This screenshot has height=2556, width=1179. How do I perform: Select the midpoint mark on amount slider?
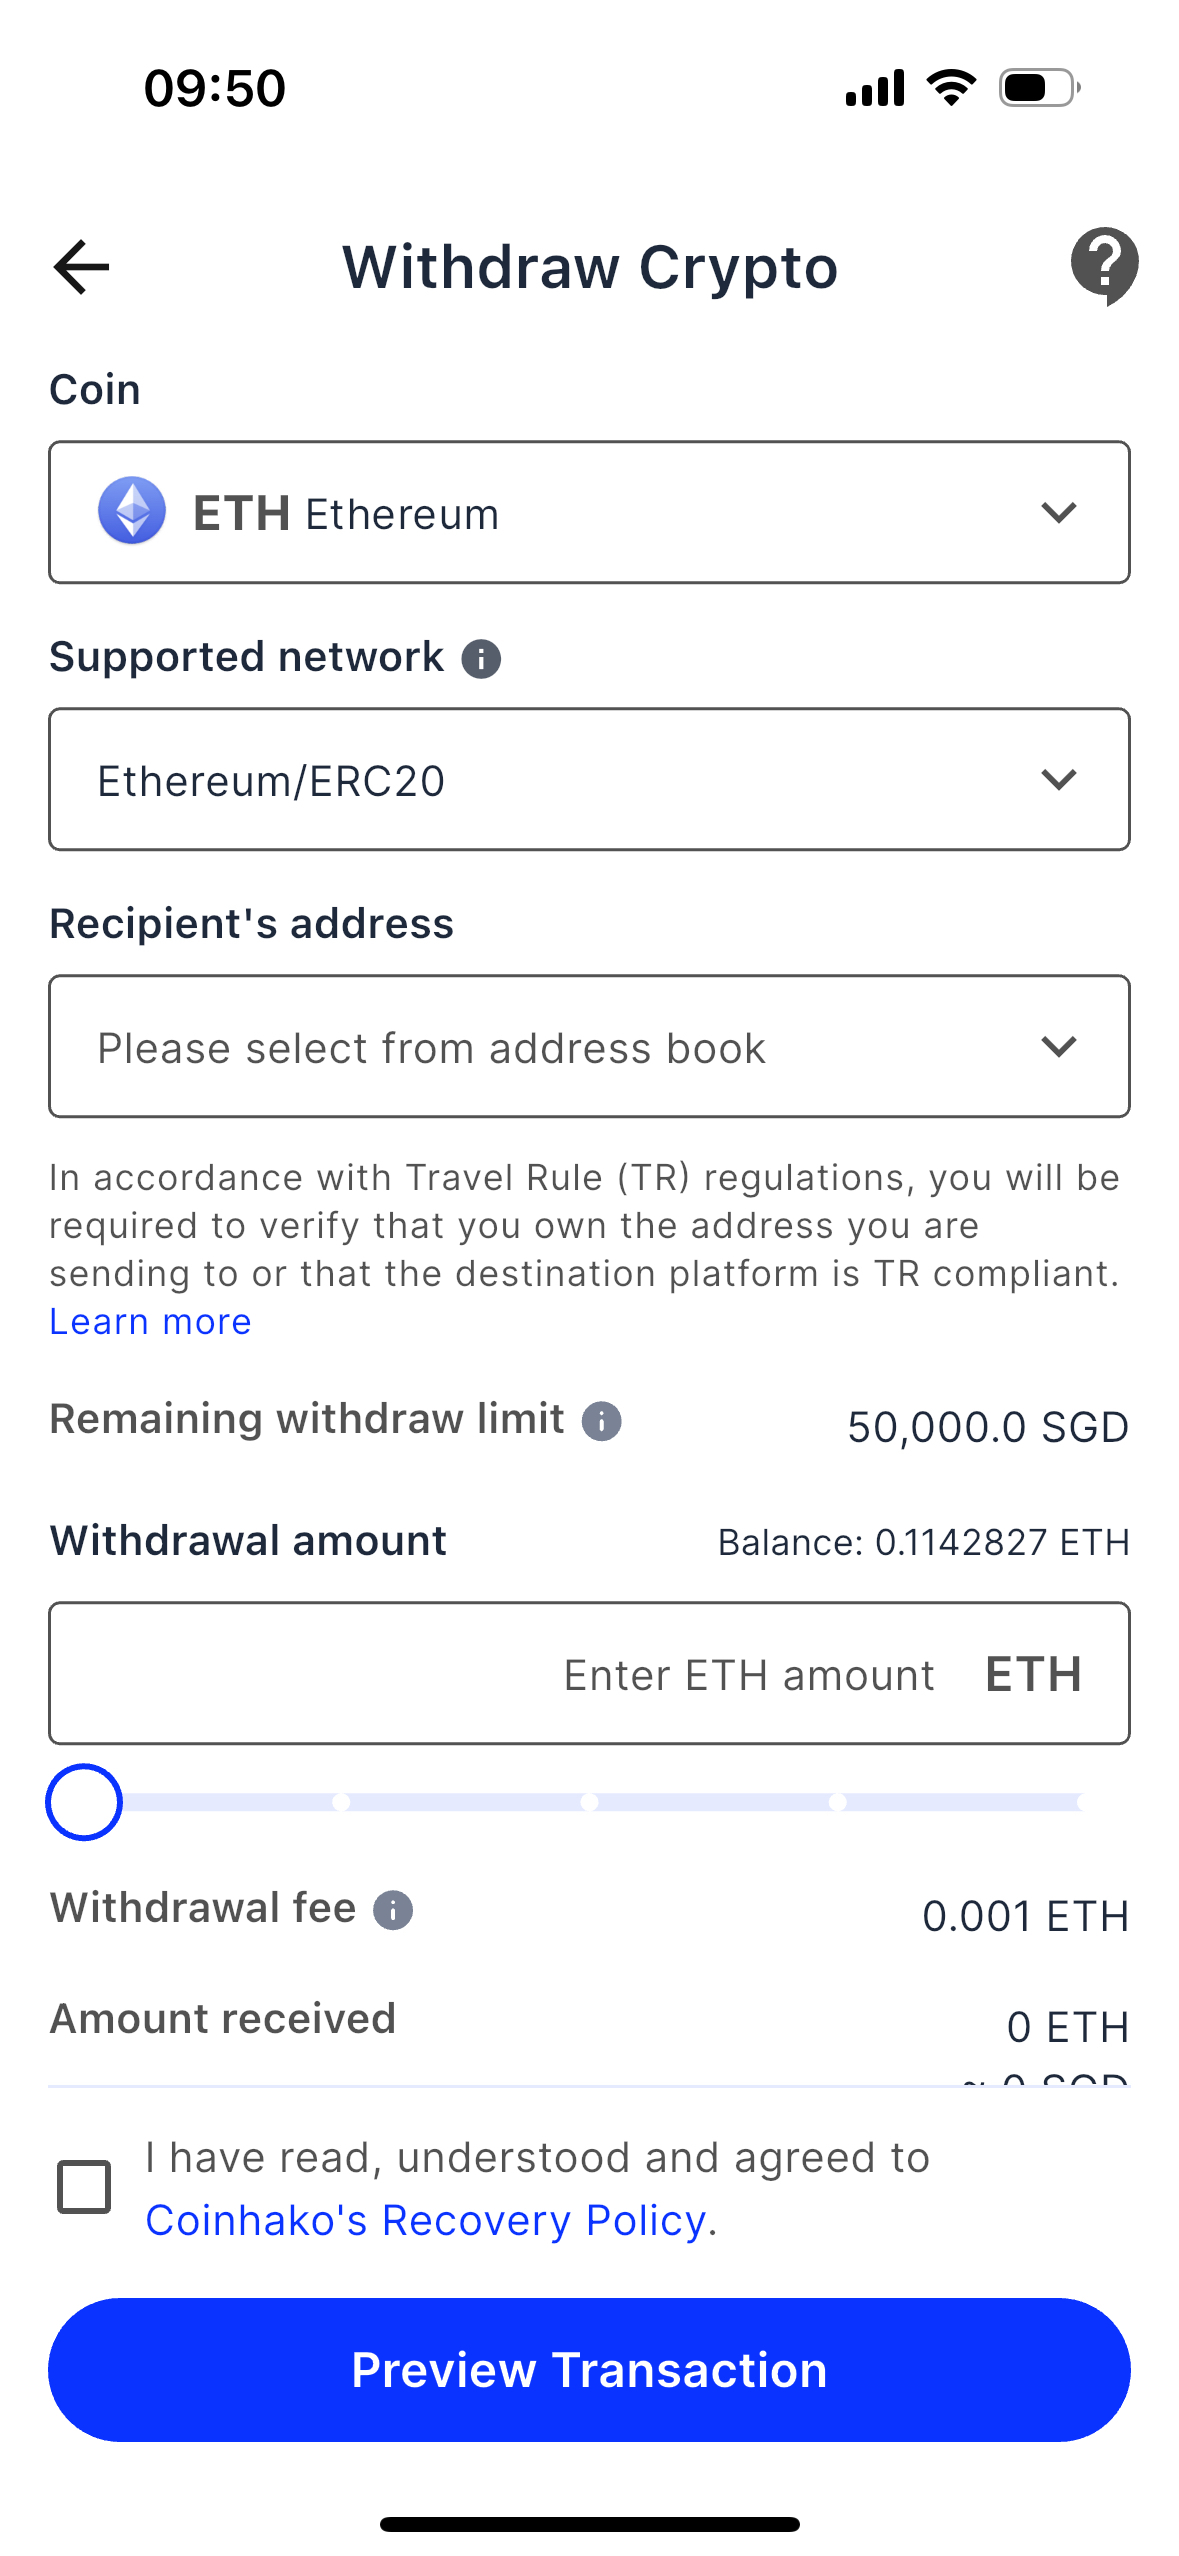589,1802
